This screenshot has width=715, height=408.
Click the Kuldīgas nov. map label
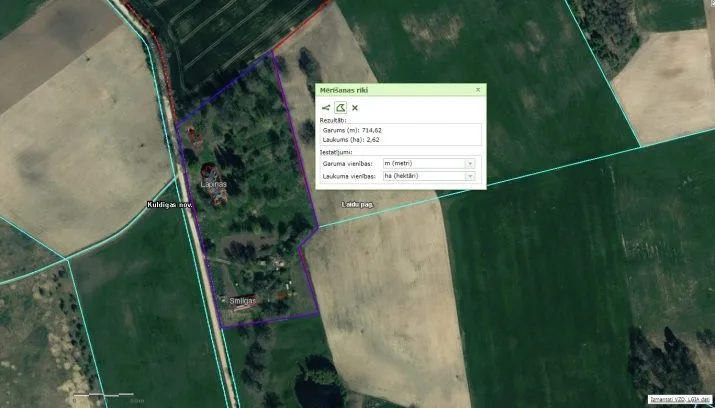point(170,205)
